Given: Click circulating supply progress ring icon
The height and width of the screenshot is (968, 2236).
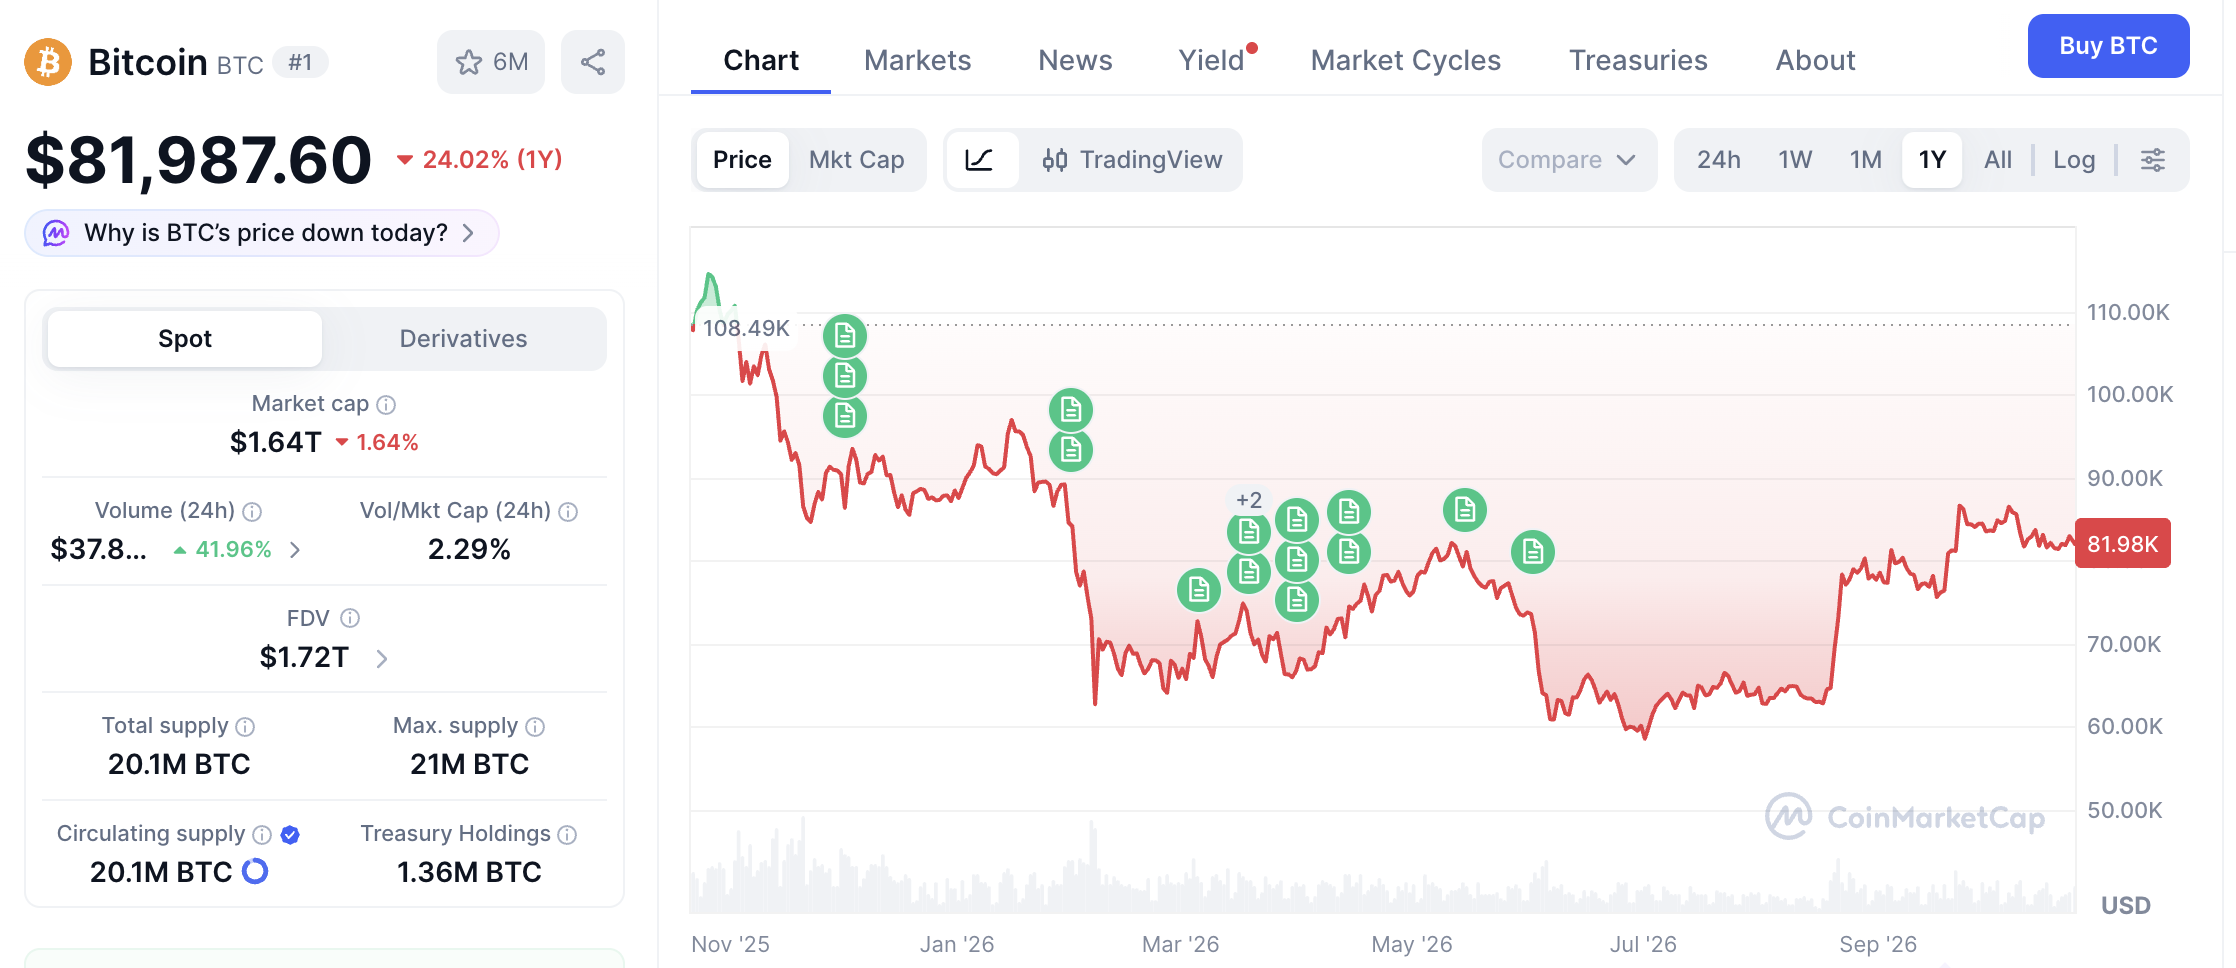Looking at the screenshot, I should 256,872.
